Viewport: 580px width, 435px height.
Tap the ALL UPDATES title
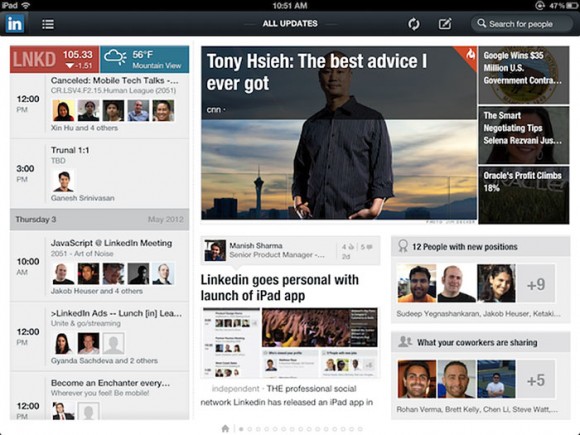pos(290,24)
